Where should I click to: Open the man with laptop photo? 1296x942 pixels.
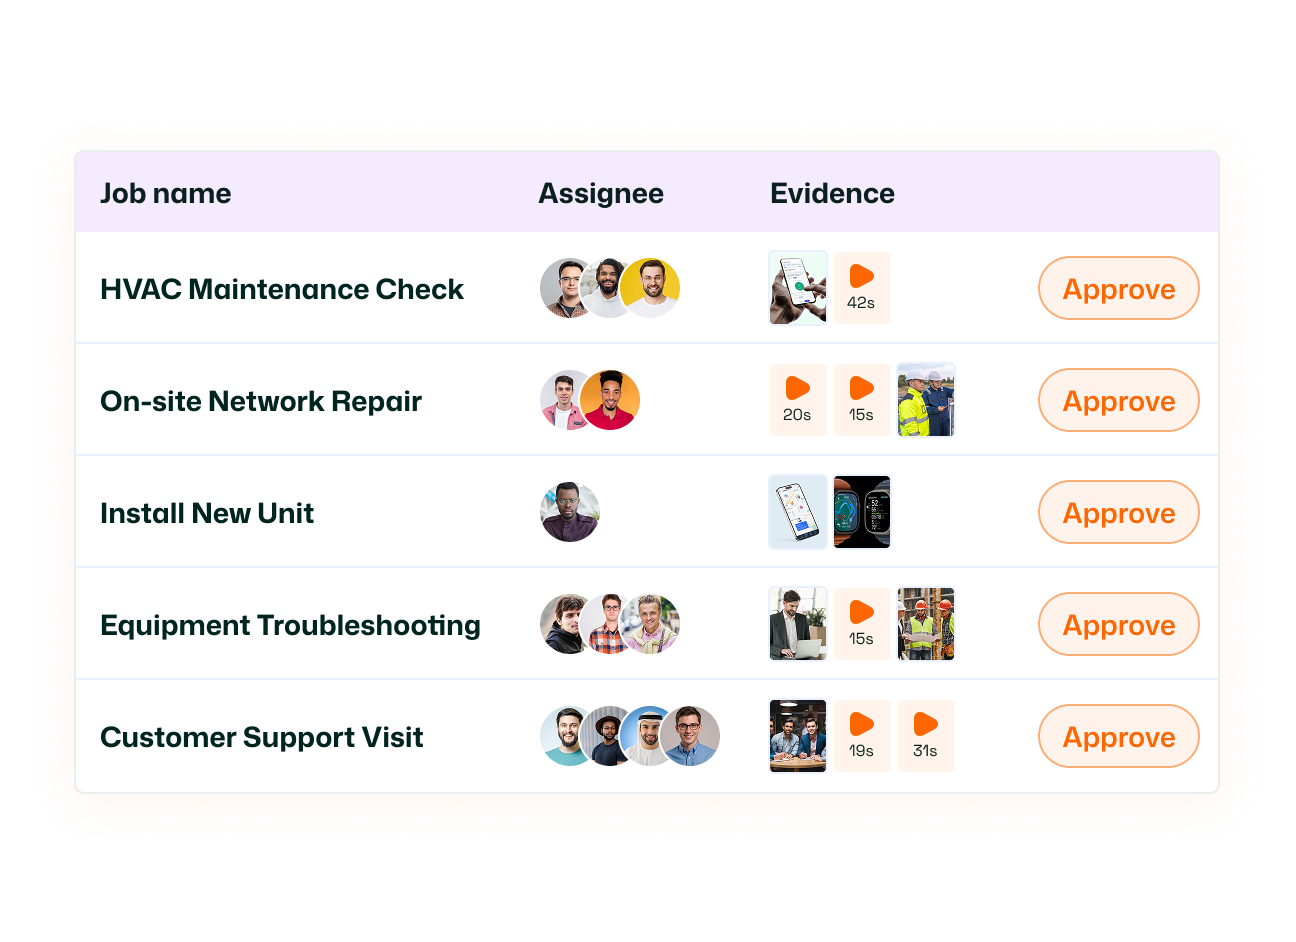pos(797,624)
